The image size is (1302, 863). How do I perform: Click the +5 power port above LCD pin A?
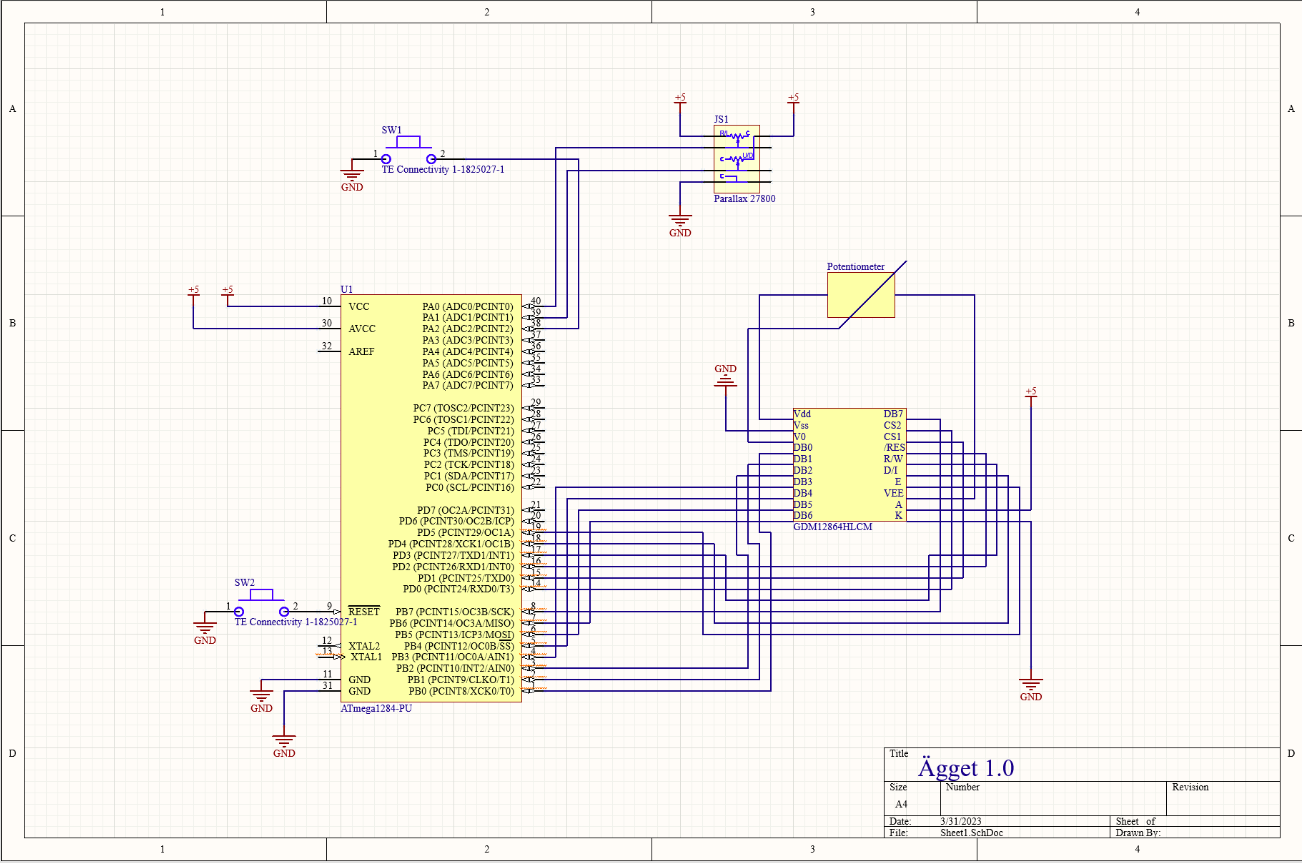(x=1031, y=392)
